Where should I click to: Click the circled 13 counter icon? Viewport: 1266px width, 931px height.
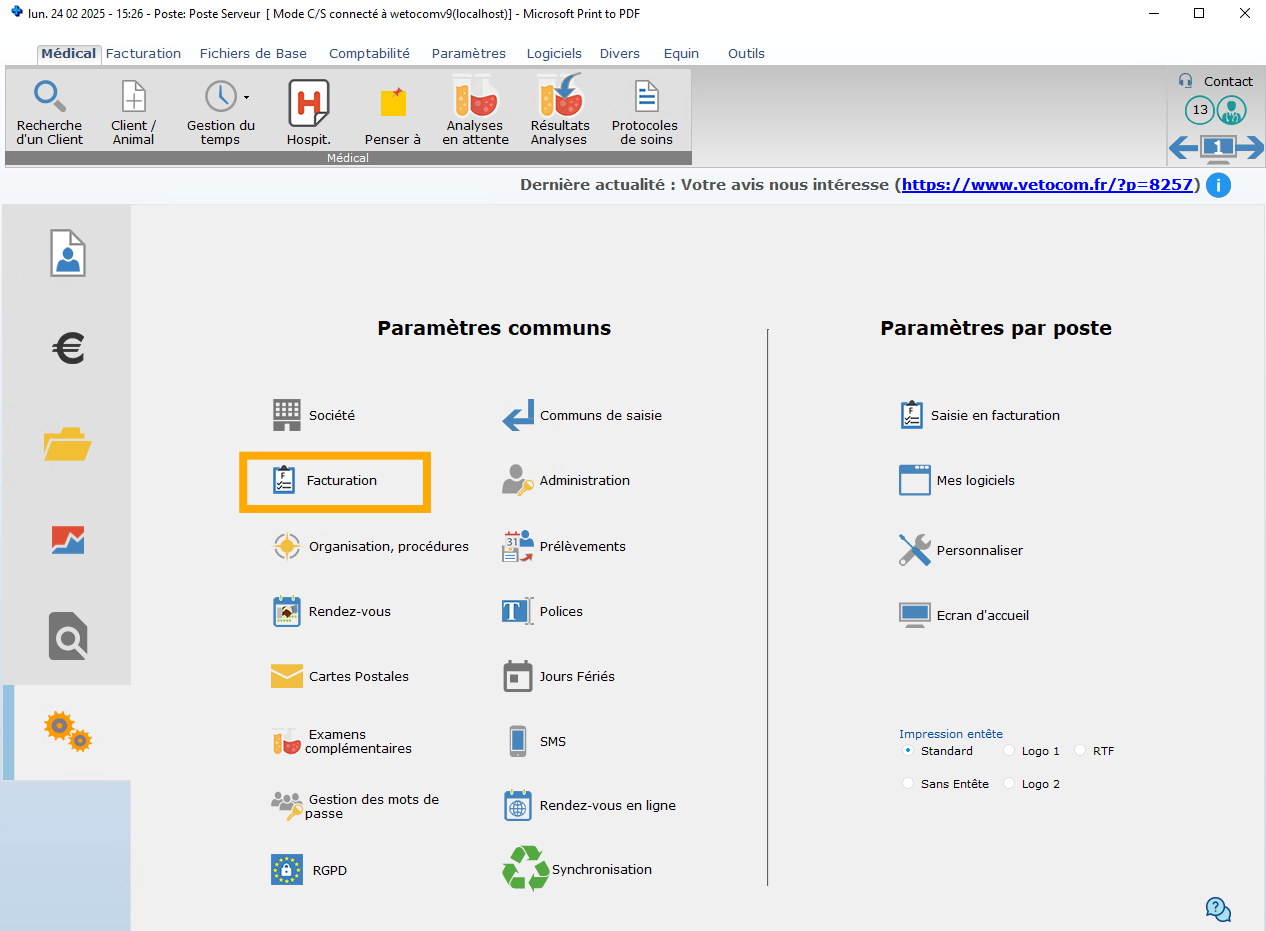coord(1200,110)
